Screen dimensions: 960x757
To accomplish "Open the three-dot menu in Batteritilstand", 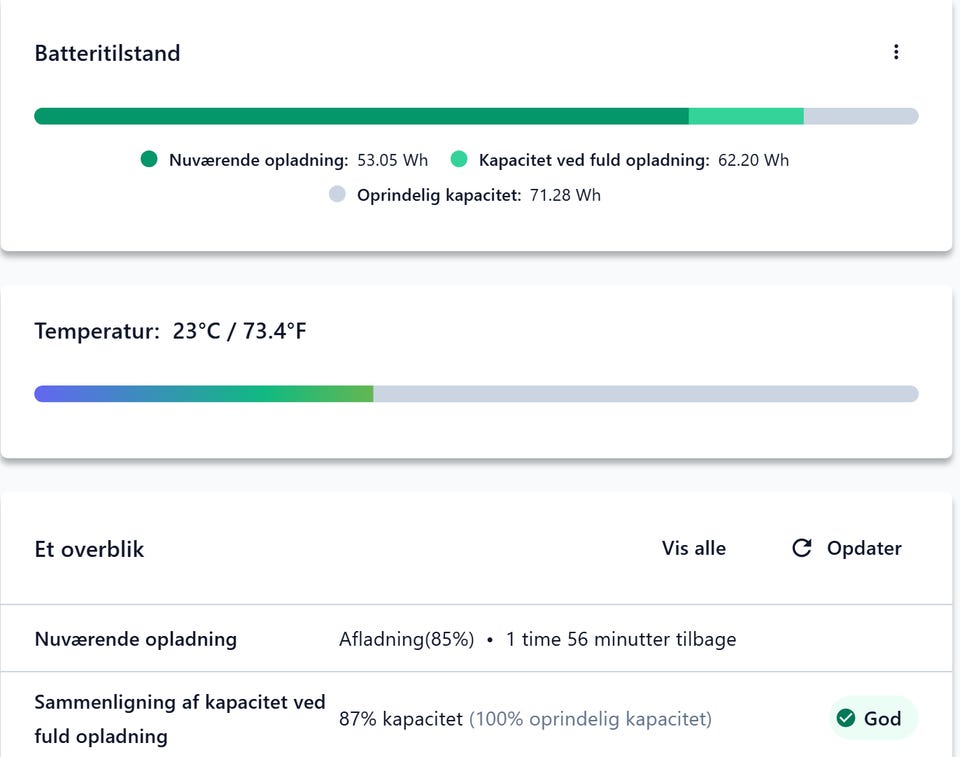I will pyautogui.click(x=896, y=52).
